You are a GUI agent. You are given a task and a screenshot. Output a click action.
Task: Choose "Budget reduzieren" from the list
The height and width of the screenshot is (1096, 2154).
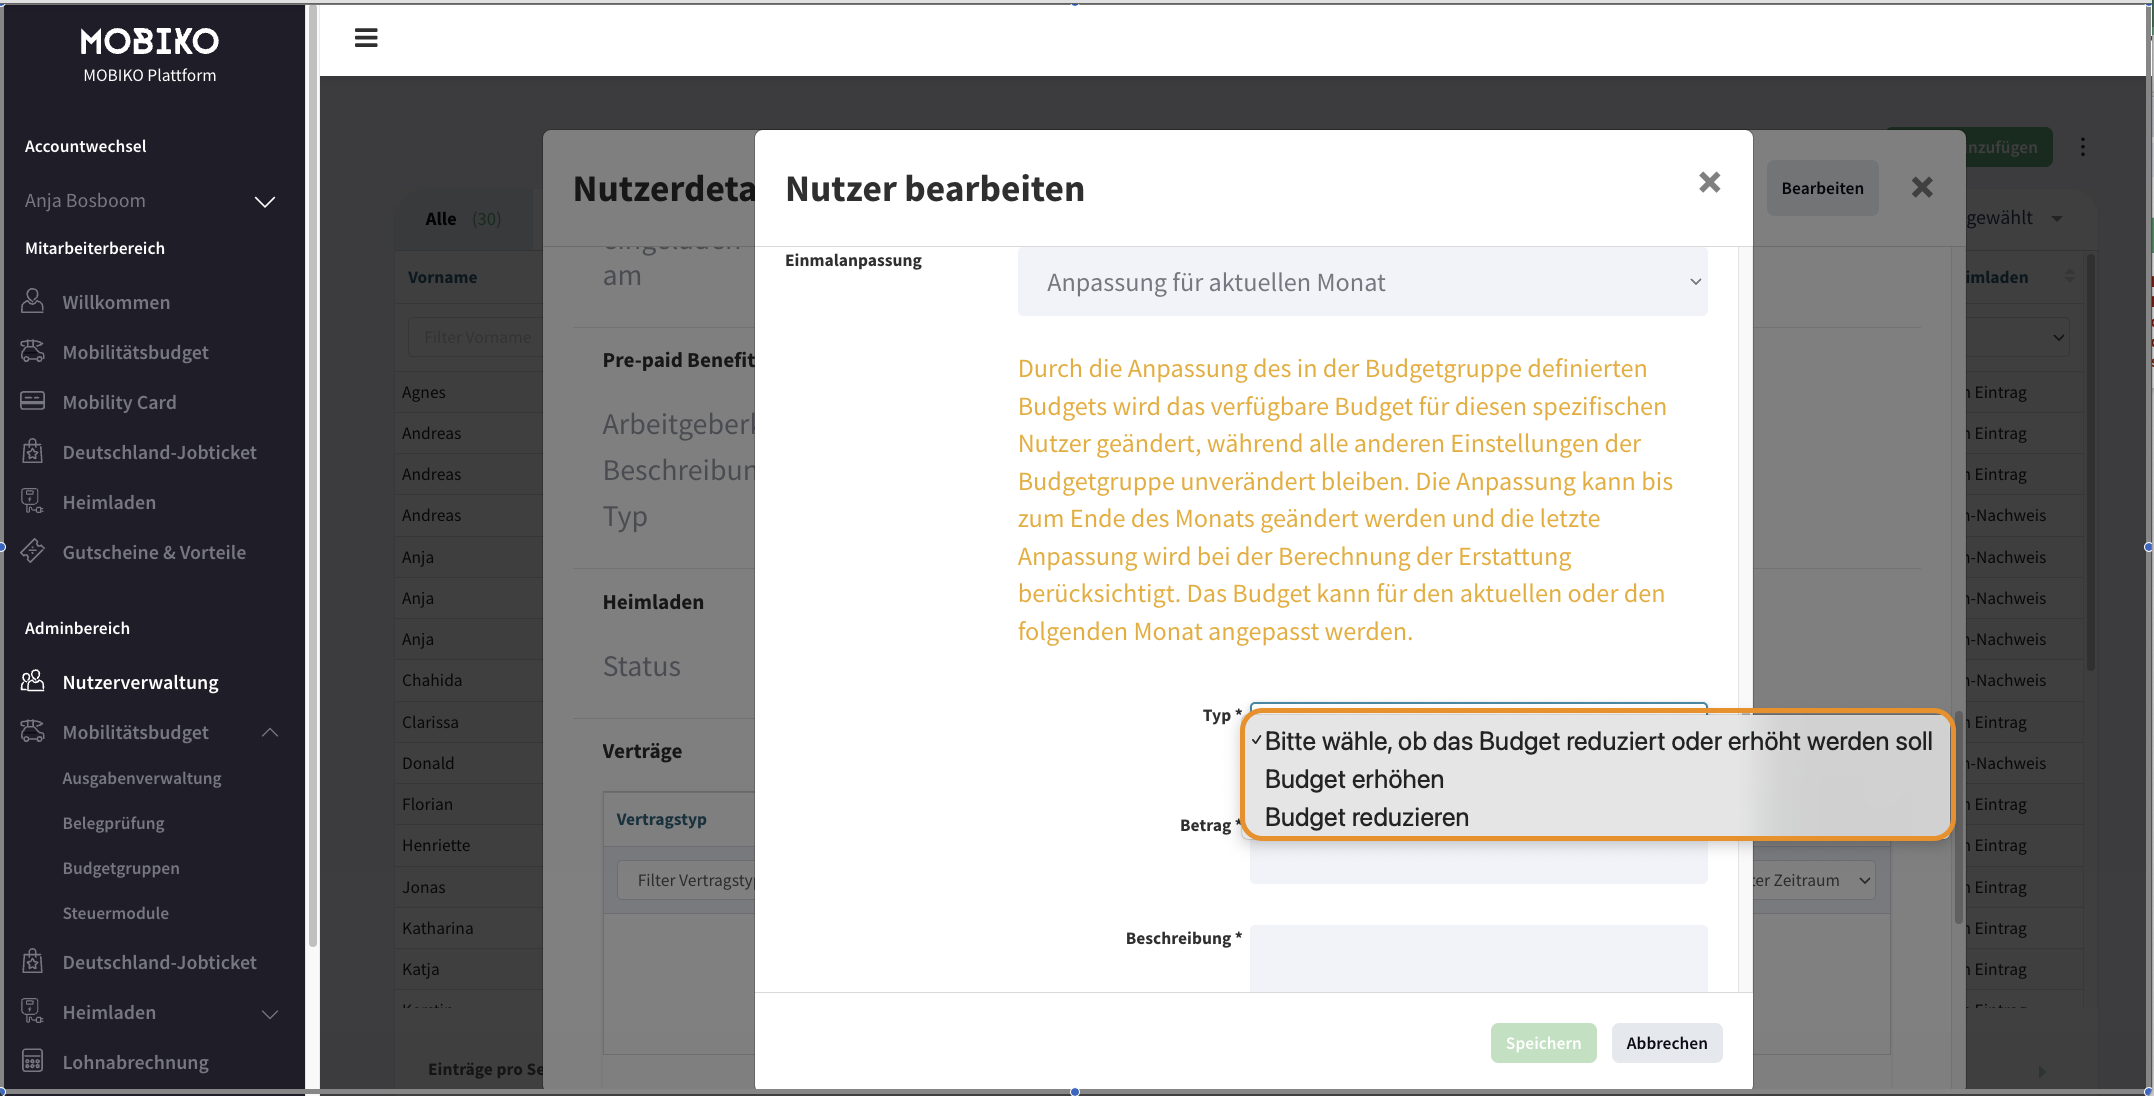[x=1366, y=817]
